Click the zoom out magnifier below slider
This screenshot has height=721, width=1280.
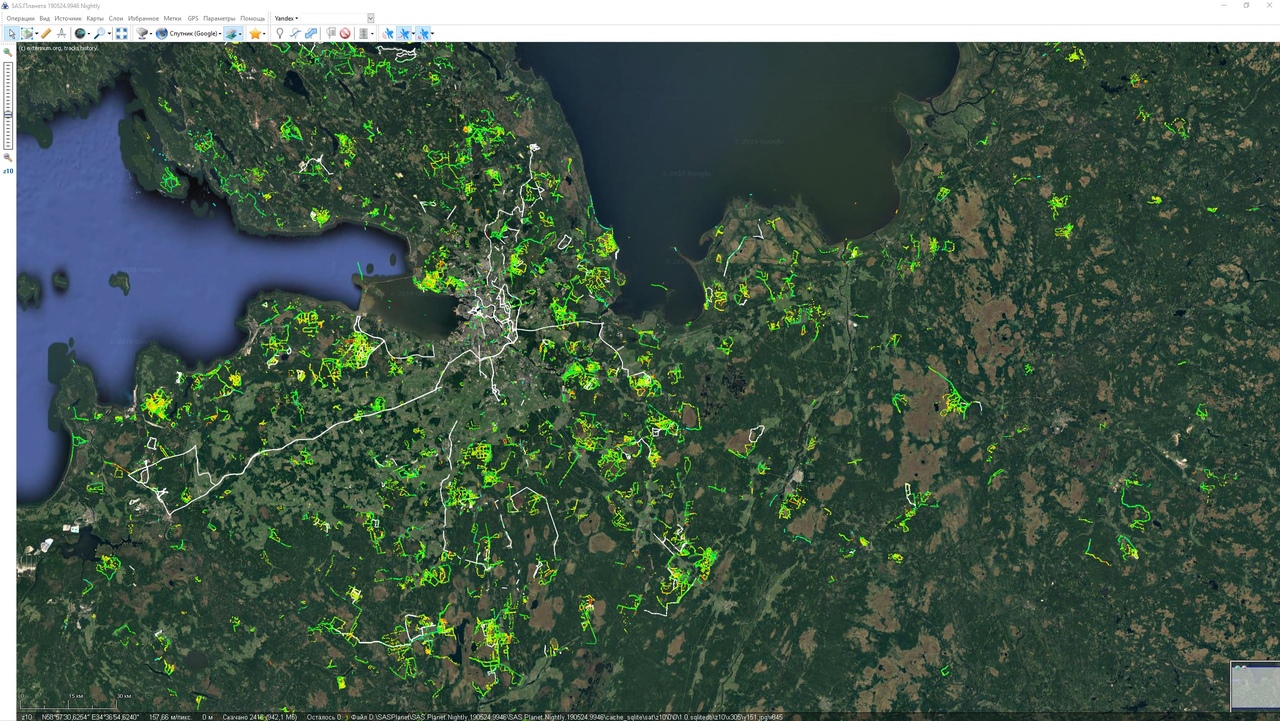click(x=8, y=158)
